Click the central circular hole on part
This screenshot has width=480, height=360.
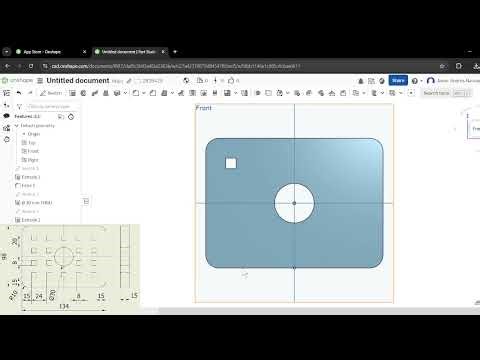tap(294, 203)
